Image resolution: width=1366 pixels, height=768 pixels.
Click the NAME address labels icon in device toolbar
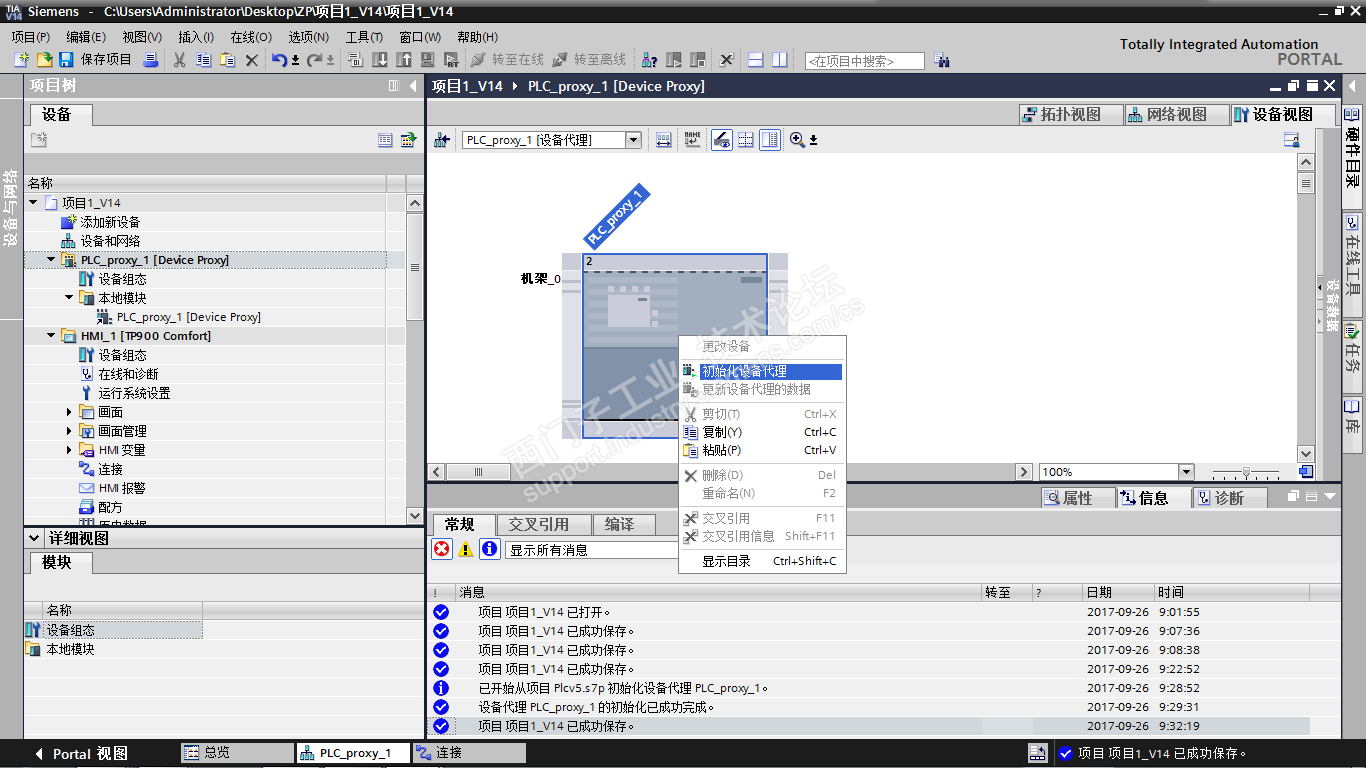pos(692,140)
